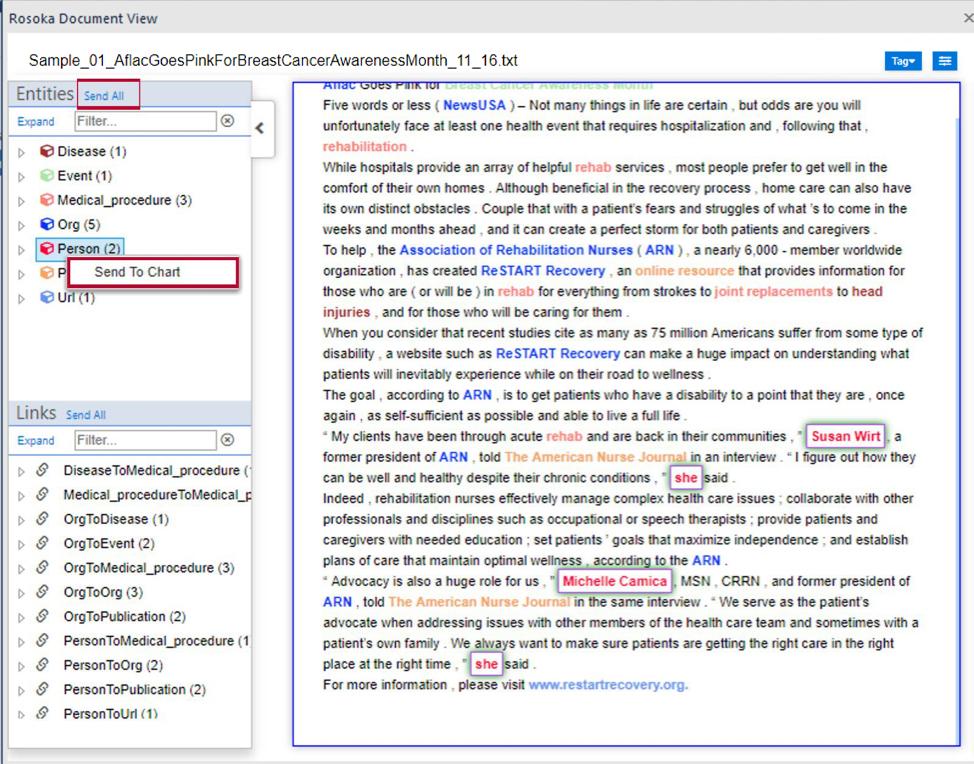The image size is (974, 764).
Task: Select the Person (2) entity item
Action: (x=88, y=249)
